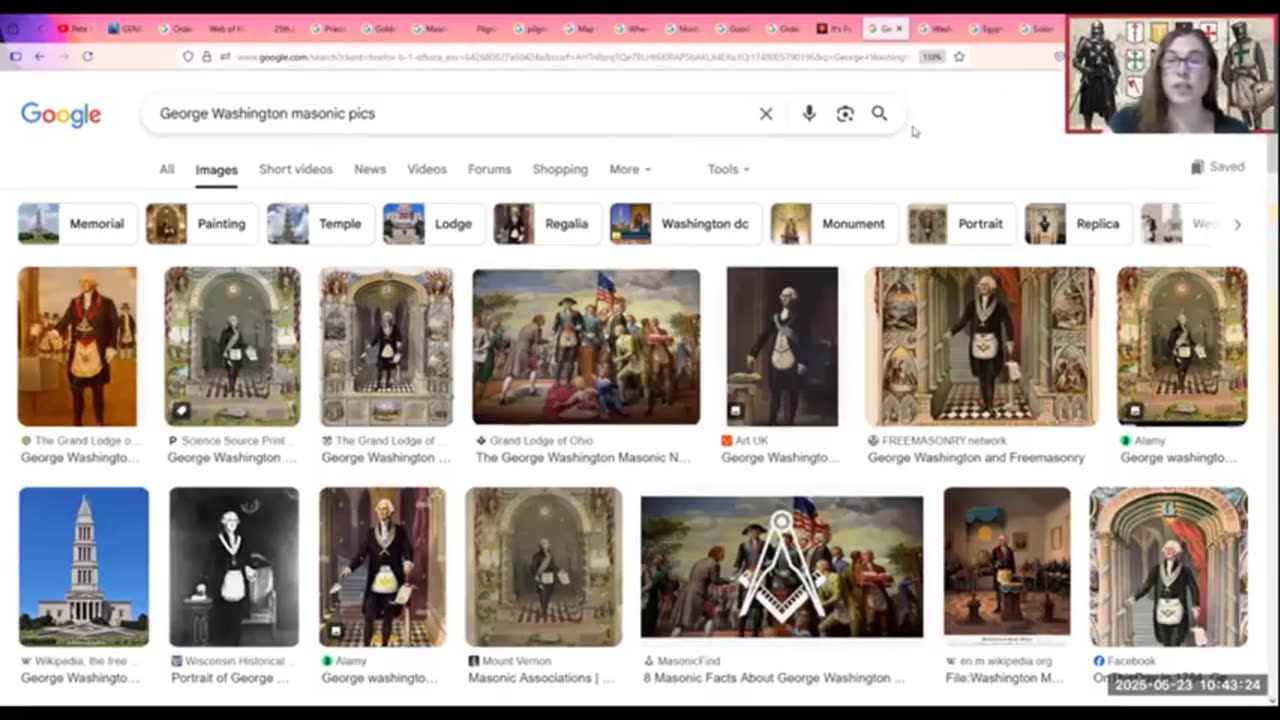Open Google Lens image search
Image resolution: width=1280 pixels, height=720 pixels.
point(845,114)
